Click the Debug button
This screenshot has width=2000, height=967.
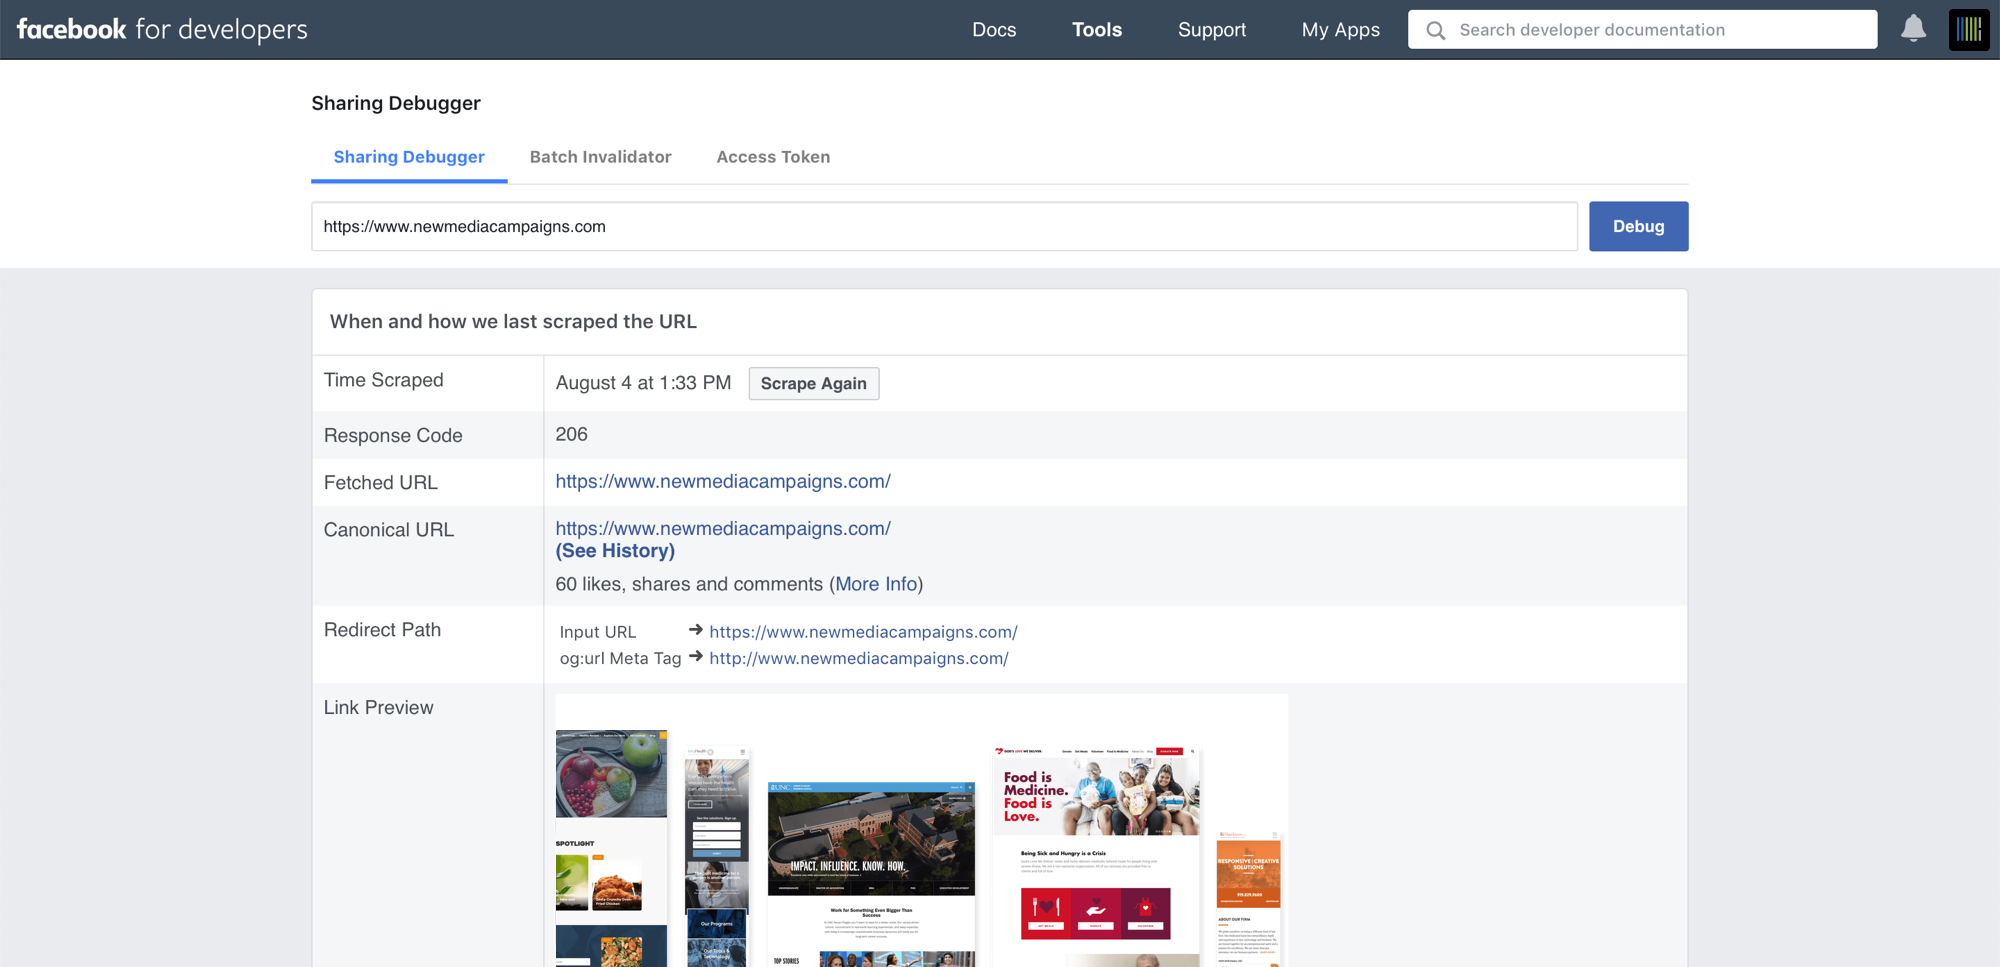(1638, 226)
